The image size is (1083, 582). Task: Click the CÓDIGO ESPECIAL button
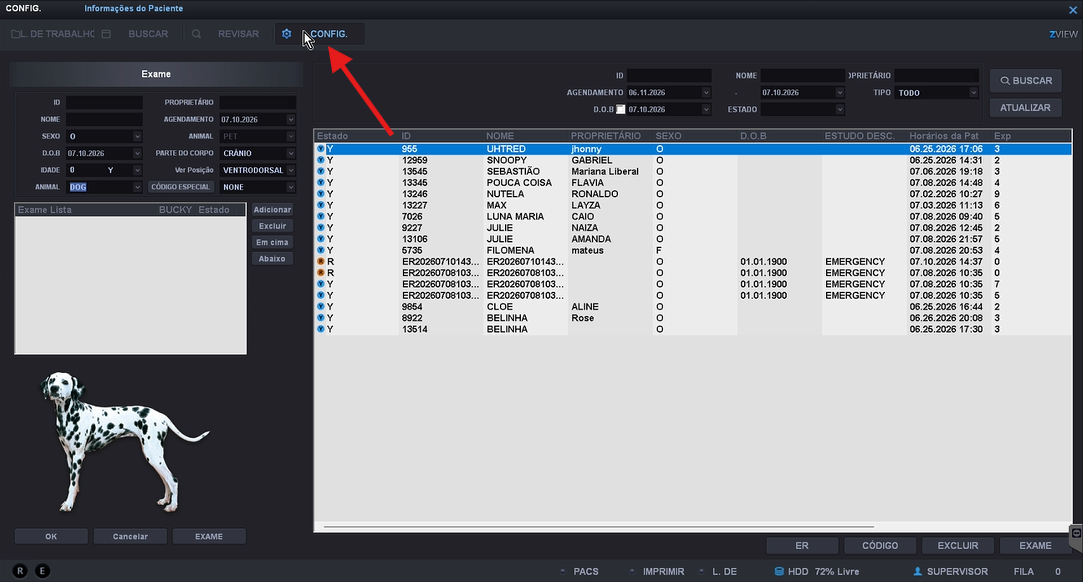pos(180,187)
